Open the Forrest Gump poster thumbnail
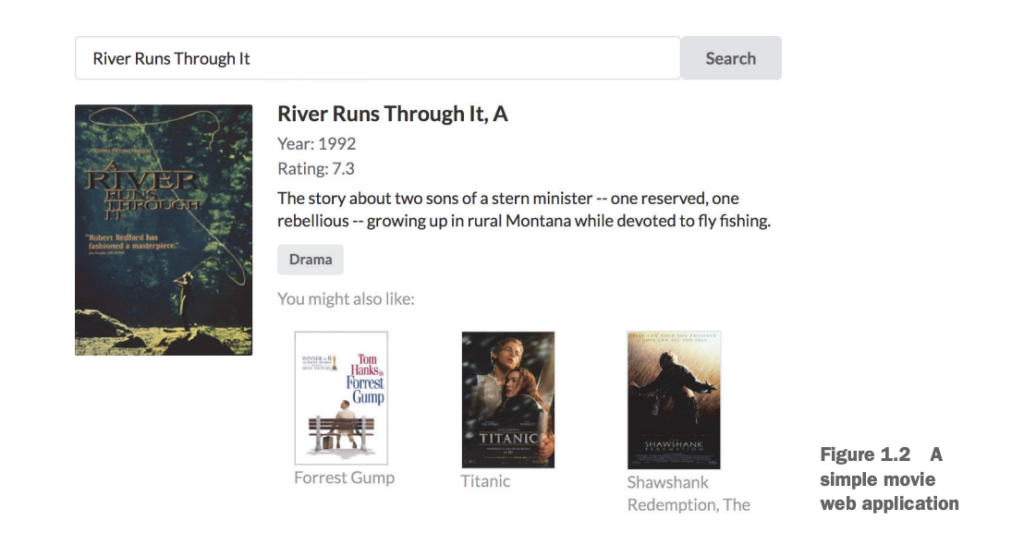Image resolution: width=1024 pixels, height=545 pixels. [341, 397]
